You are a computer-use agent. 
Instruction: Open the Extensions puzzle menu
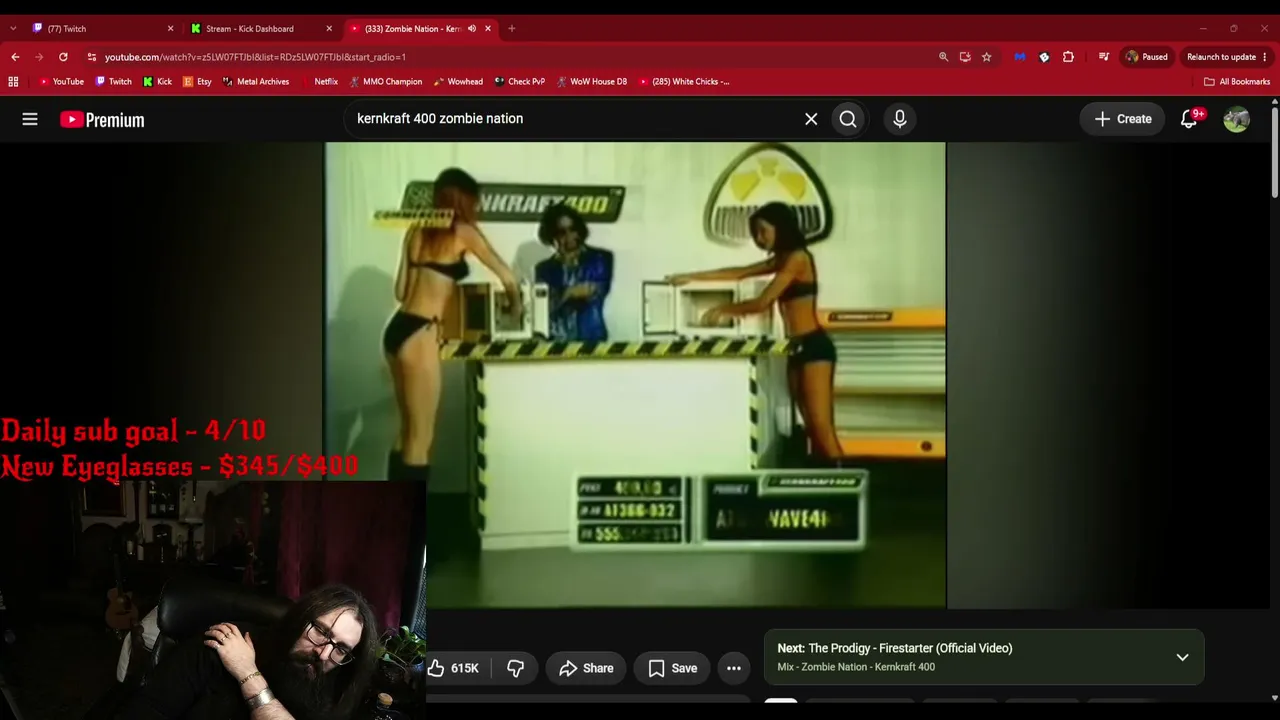tap(1068, 57)
